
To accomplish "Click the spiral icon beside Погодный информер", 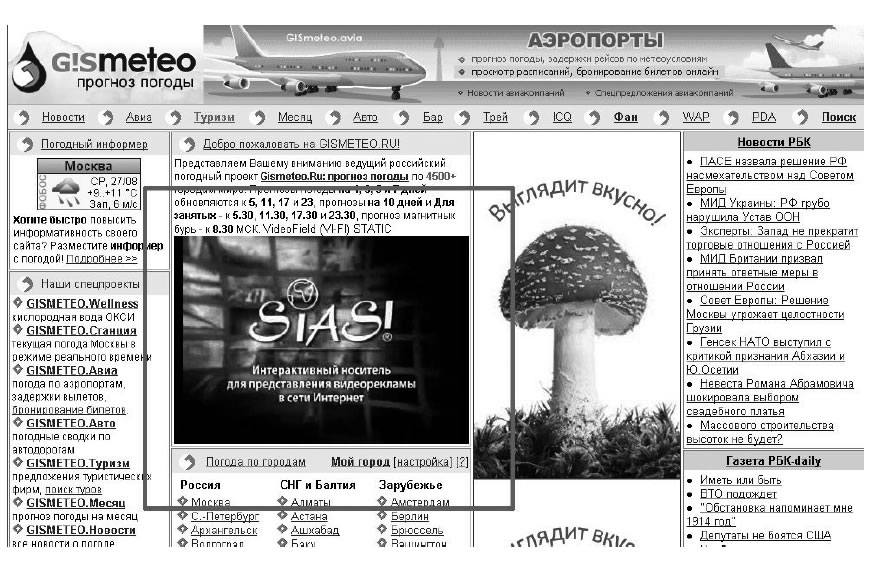I will tap(25, 144).
